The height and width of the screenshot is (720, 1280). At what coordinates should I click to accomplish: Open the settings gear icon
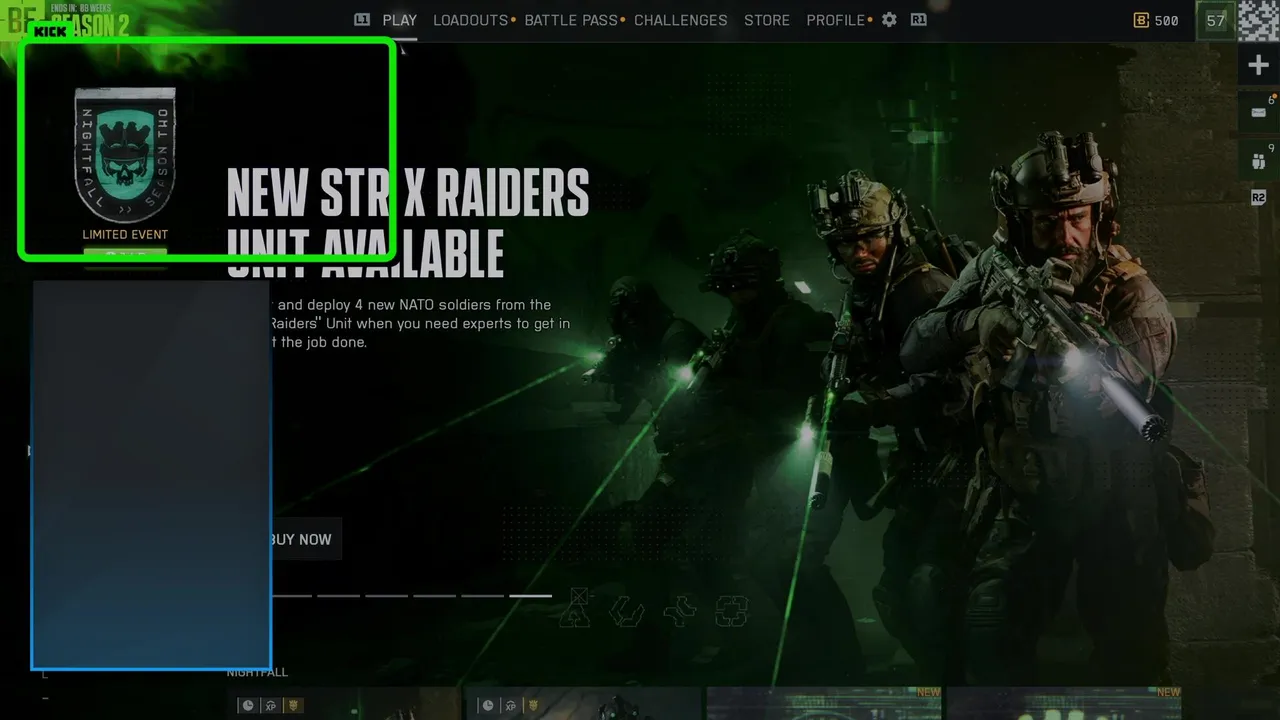tap(889, 20)
